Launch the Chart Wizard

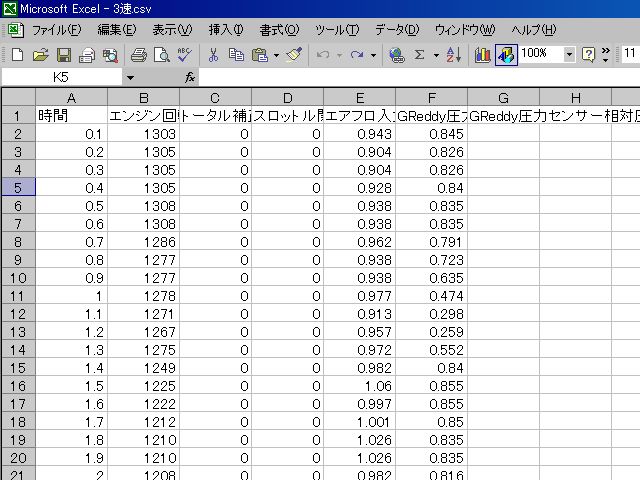tap(482, 55)
